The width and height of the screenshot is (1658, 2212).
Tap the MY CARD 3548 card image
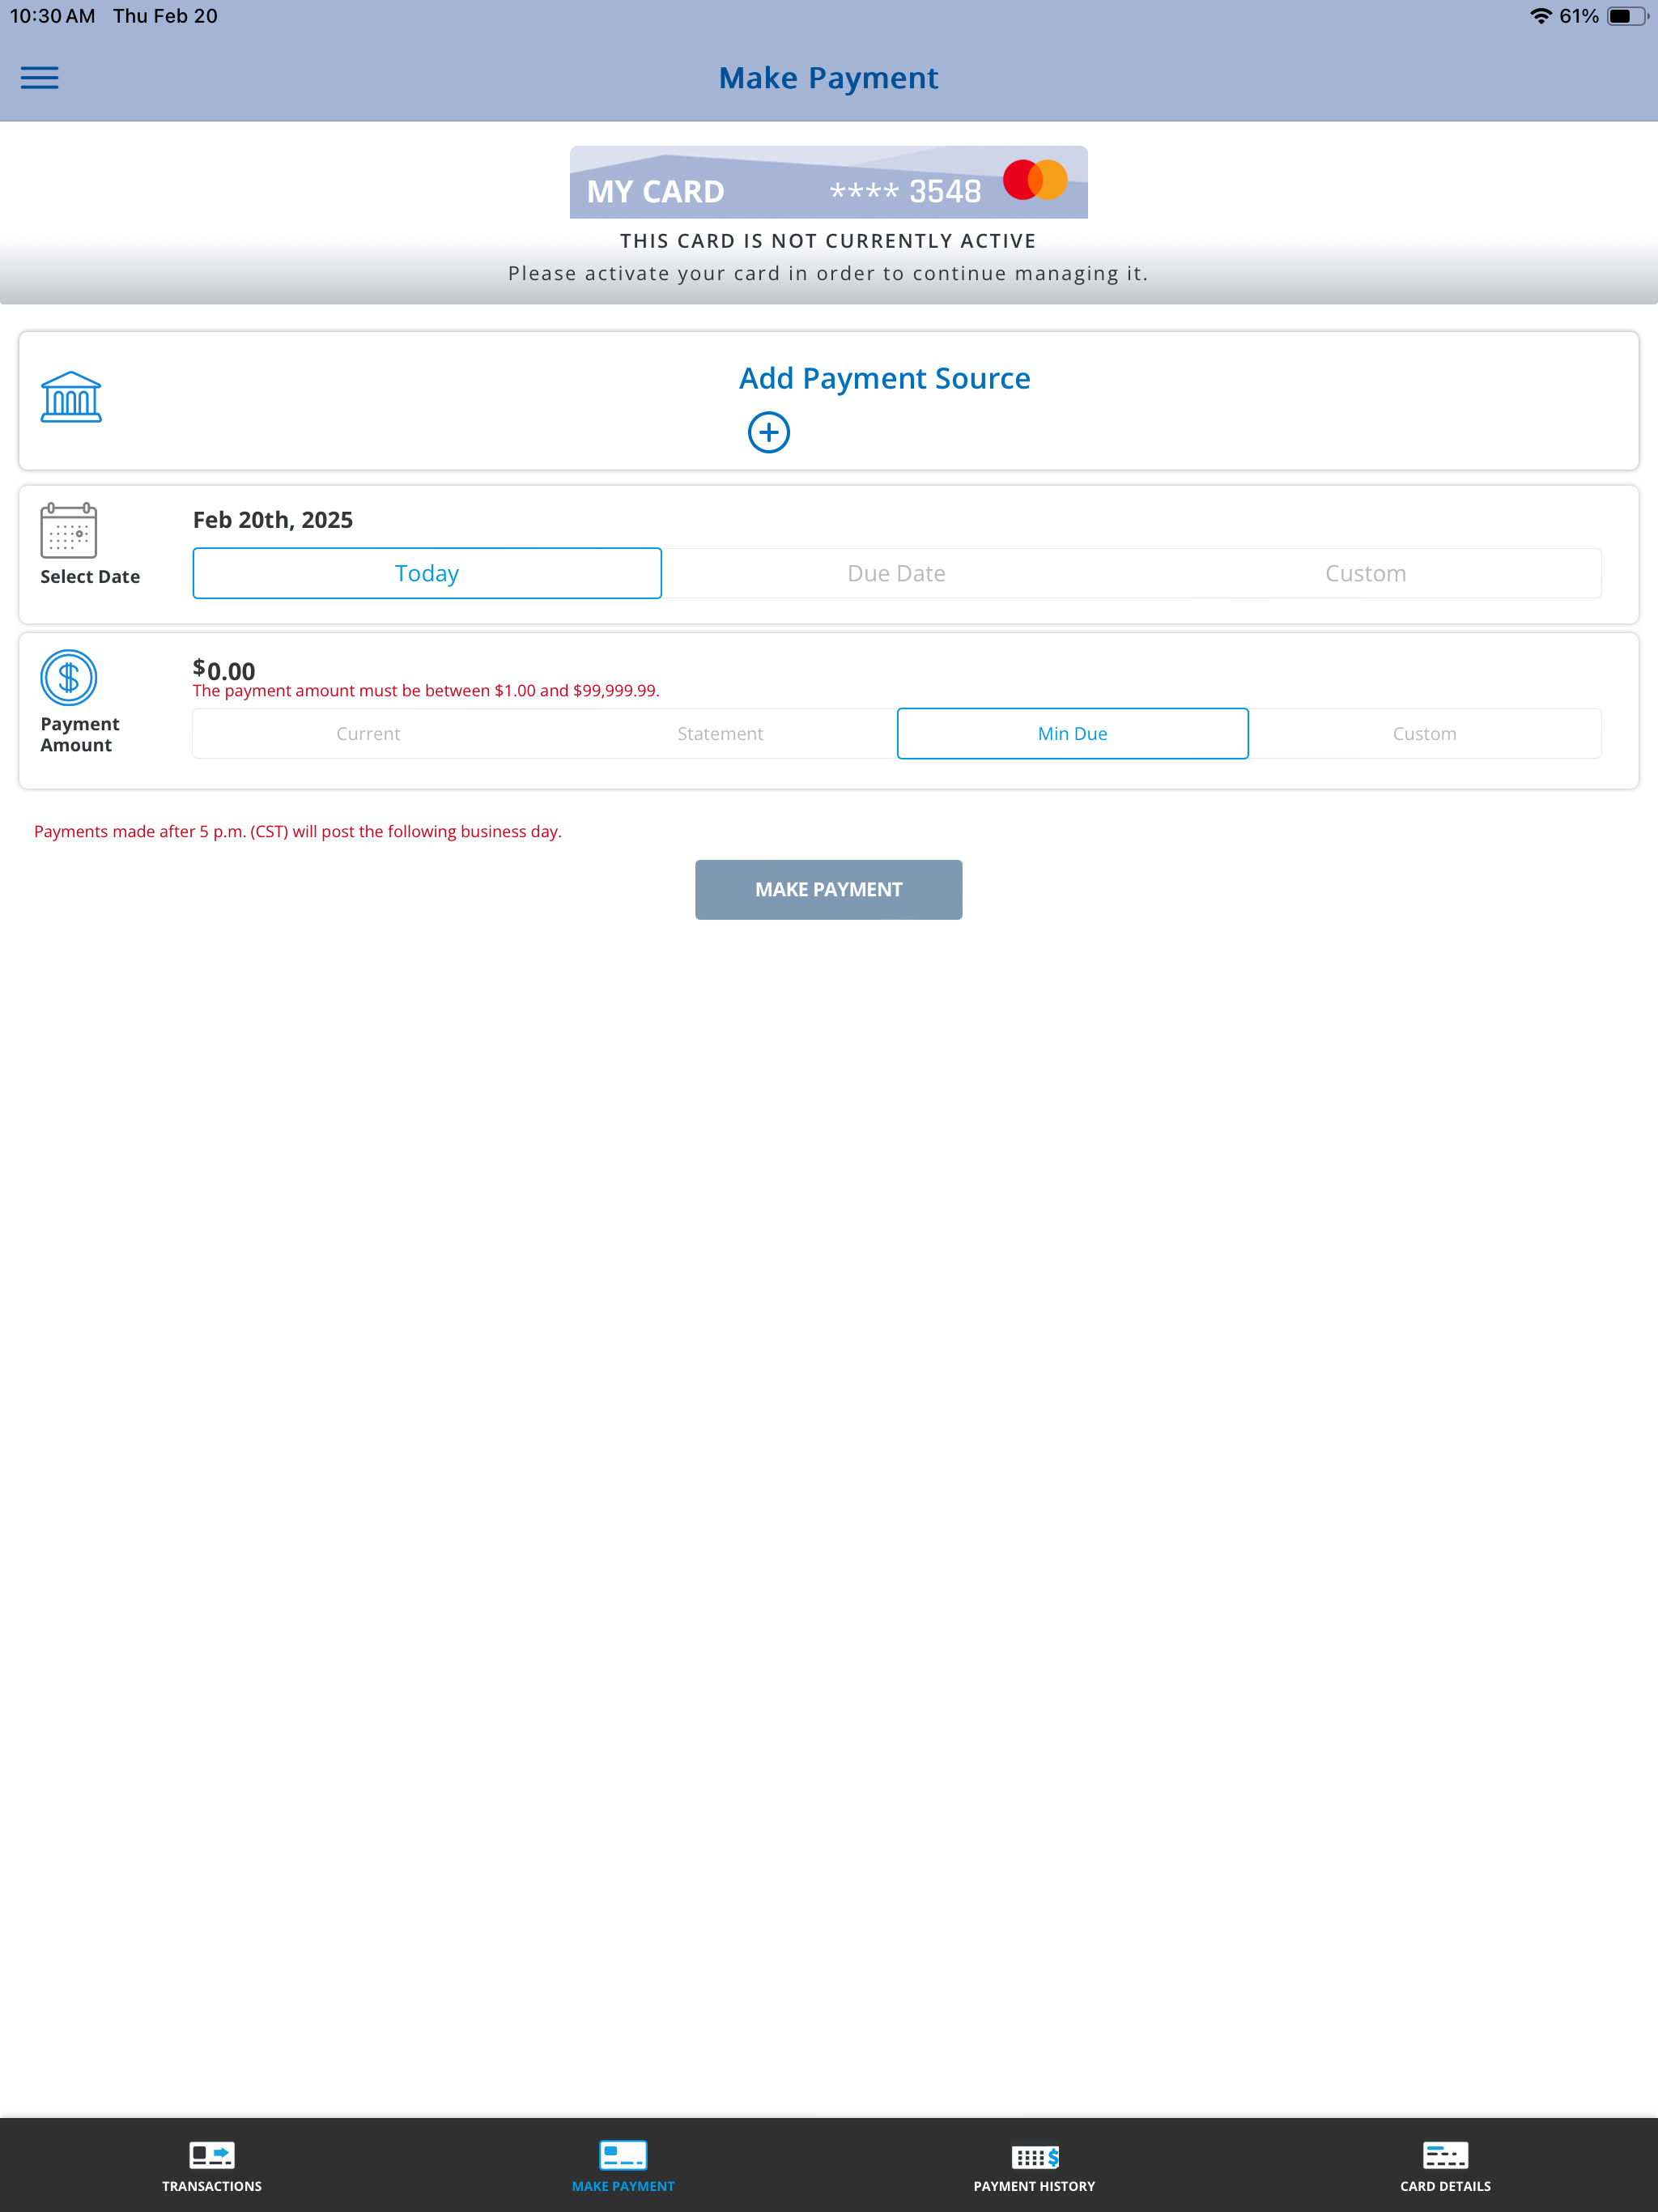tap(829, 182)
